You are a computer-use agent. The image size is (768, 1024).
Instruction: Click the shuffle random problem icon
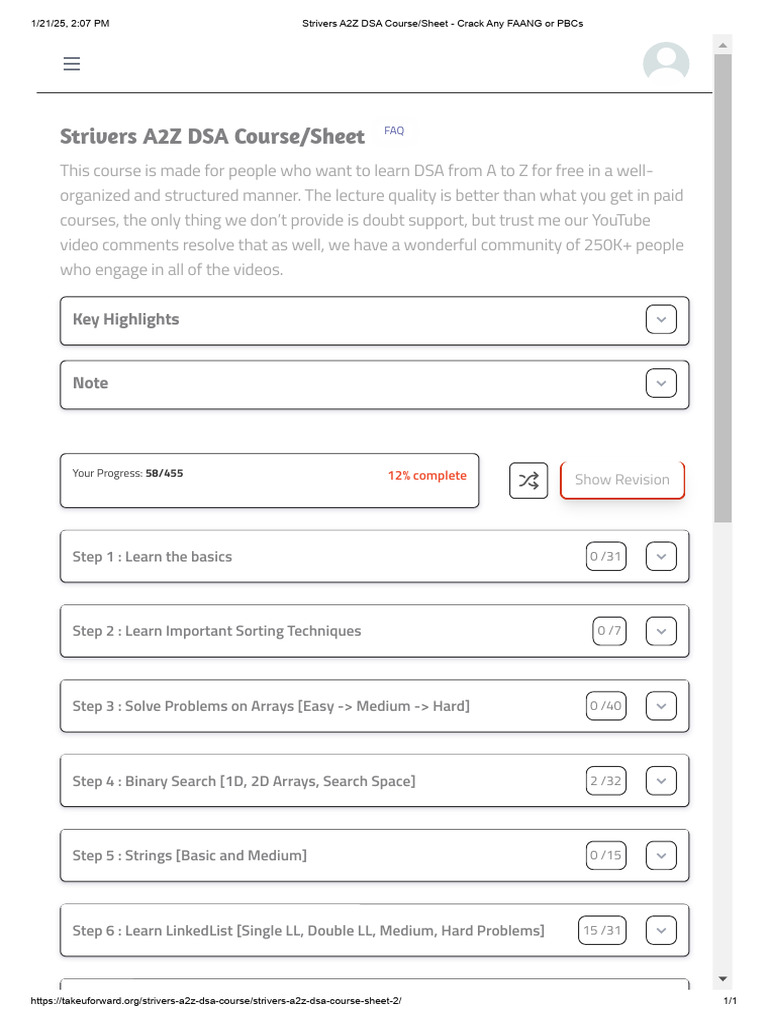point(528,480)
